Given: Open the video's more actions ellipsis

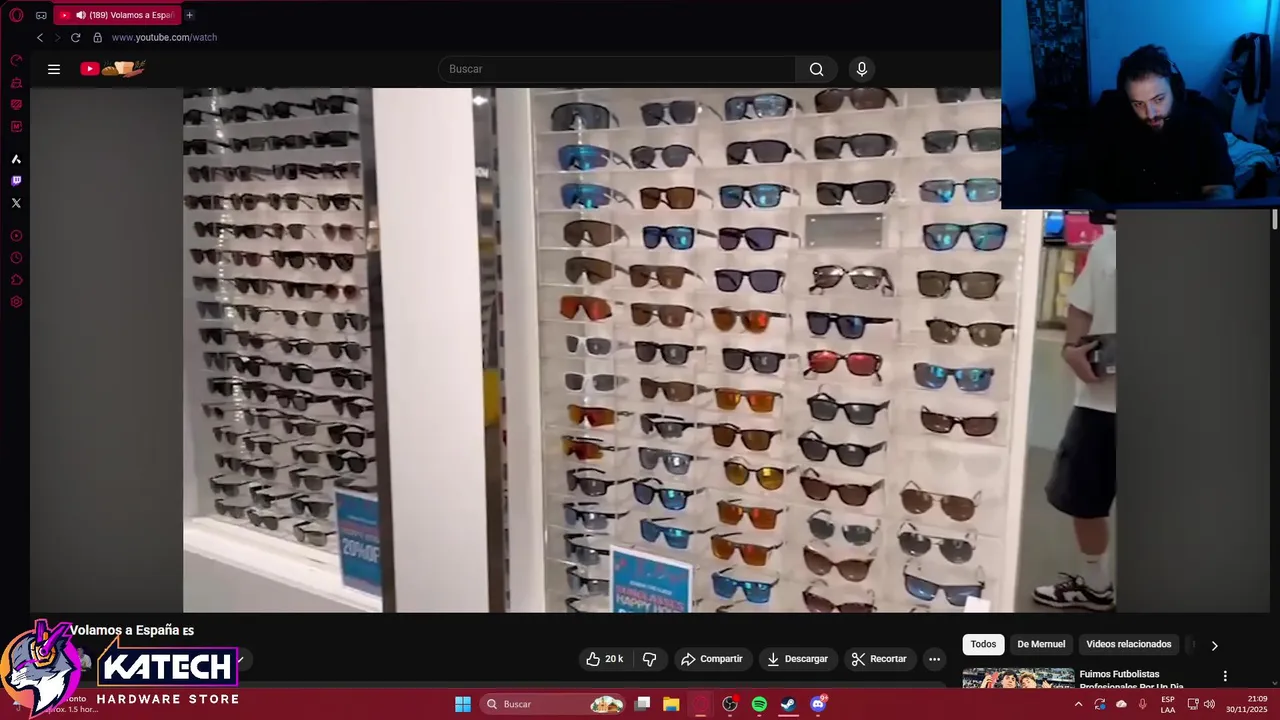Looking at the screenshot, I should pos(934,659).
